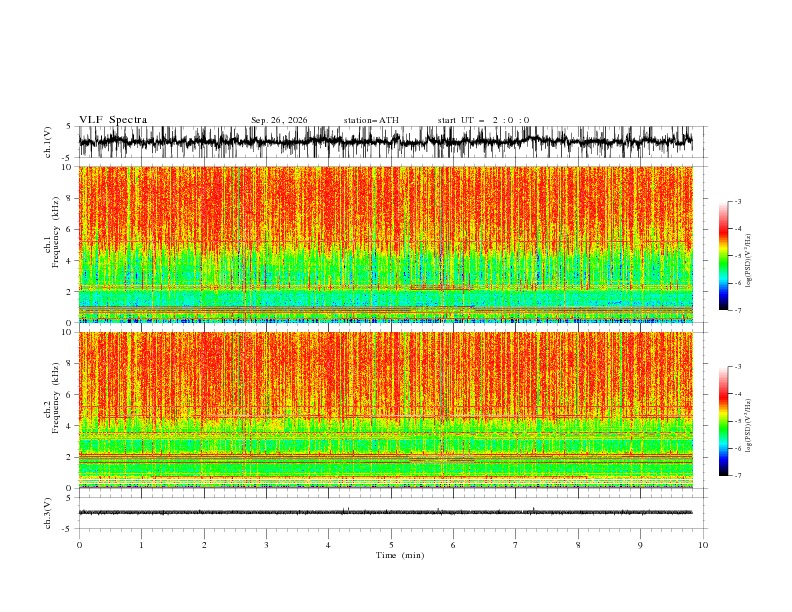Click the ch.2 spectrogram panel center
This screenshot has height=612, width=792.
tap(386, 410)
